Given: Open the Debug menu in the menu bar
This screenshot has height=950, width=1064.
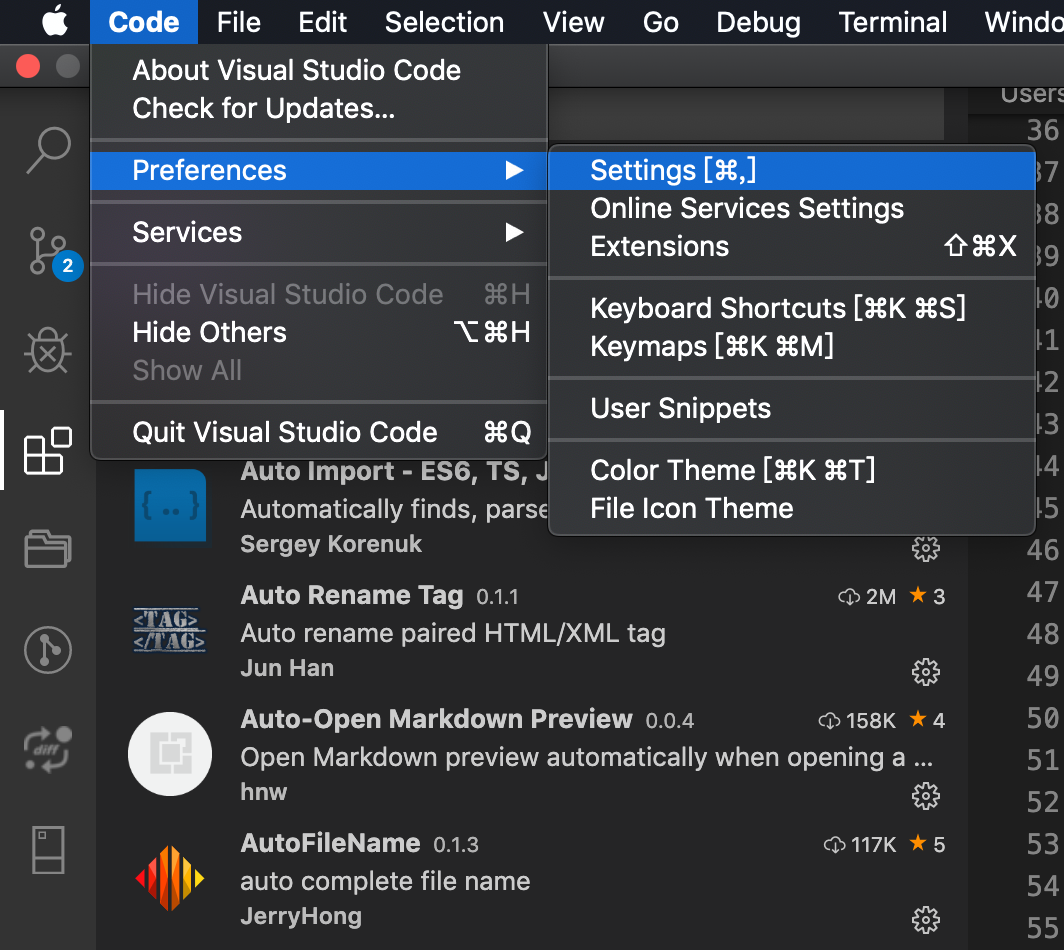Looking at the screenshot, I should click(x=757, y=21).
